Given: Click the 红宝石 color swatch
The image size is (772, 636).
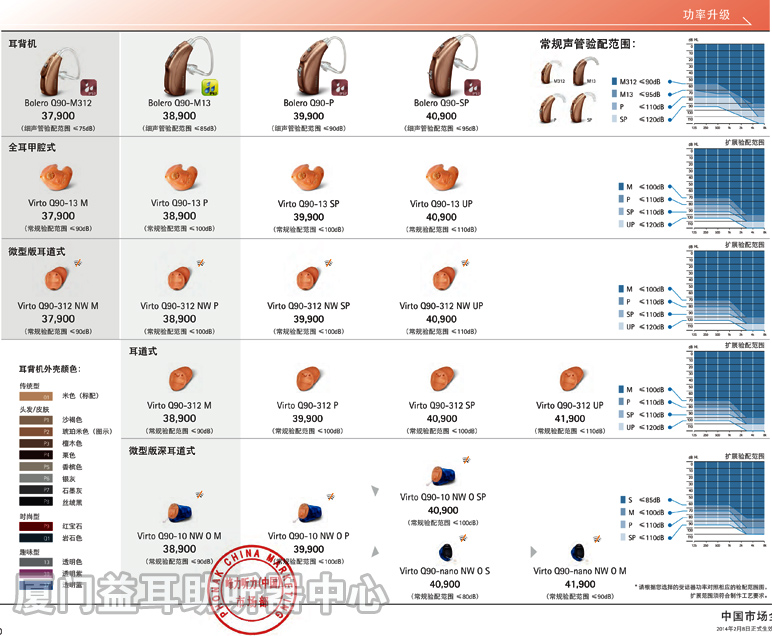Looking at the screenshot, I should coord(36,526).
